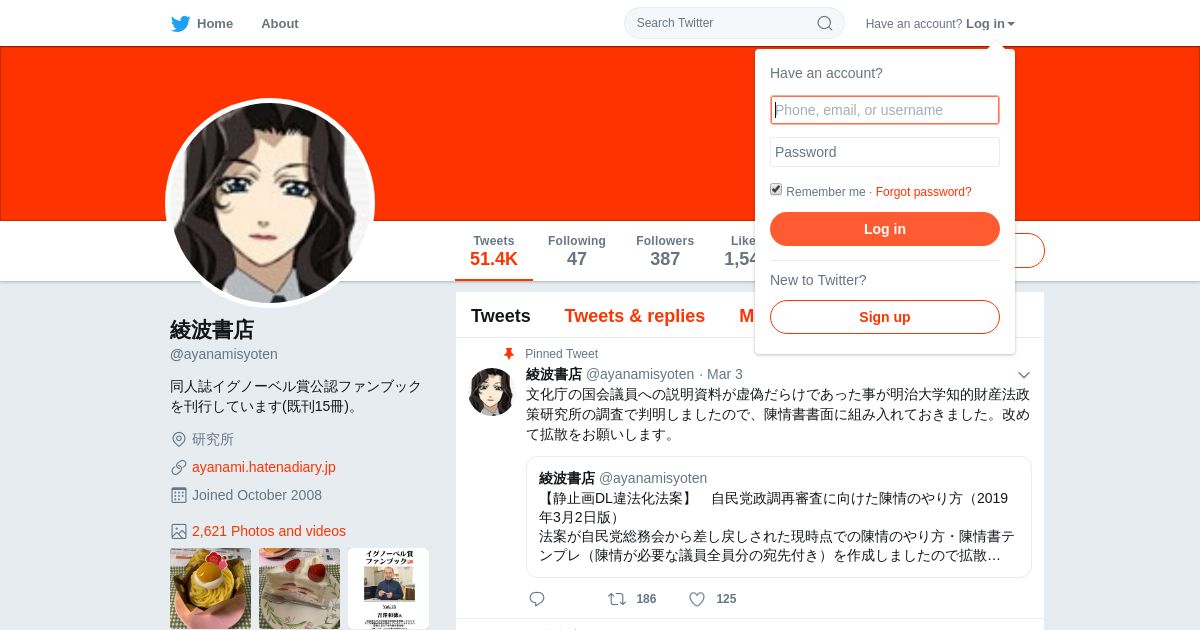Click the tweet author's small avatar
This screenshot has height=630, width=1200.
[x=492, y=391]
